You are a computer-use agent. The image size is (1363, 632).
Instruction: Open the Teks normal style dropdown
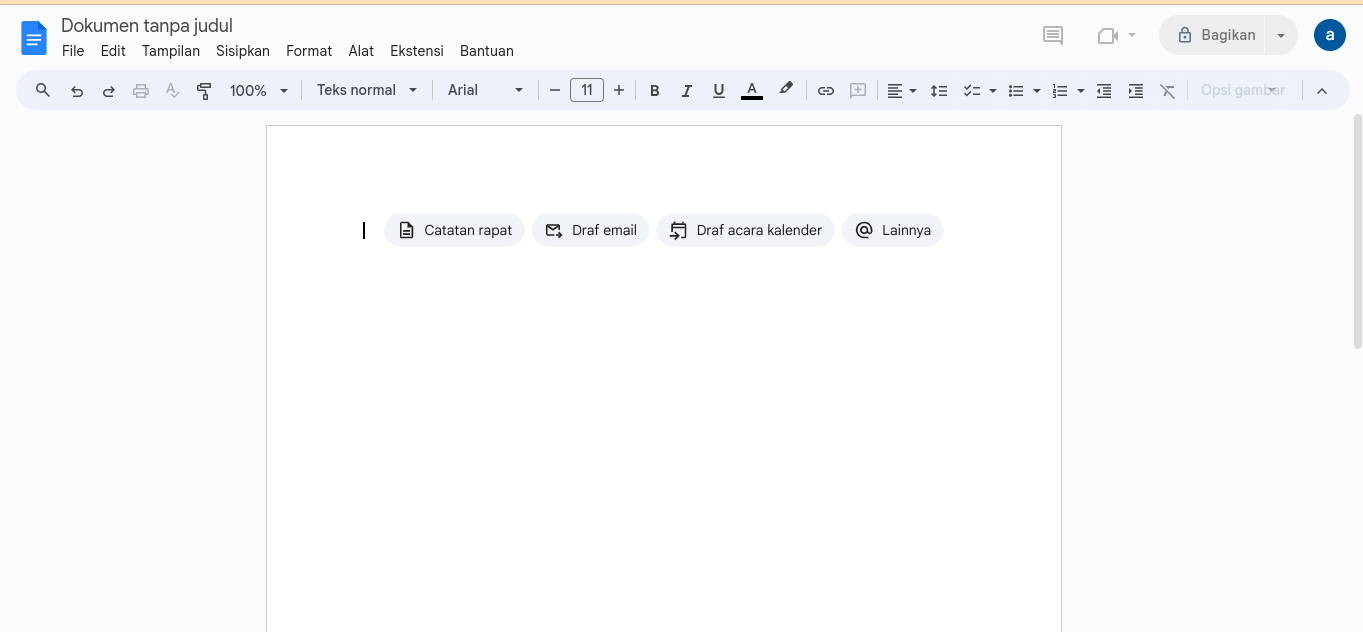(x=367, y=91)
